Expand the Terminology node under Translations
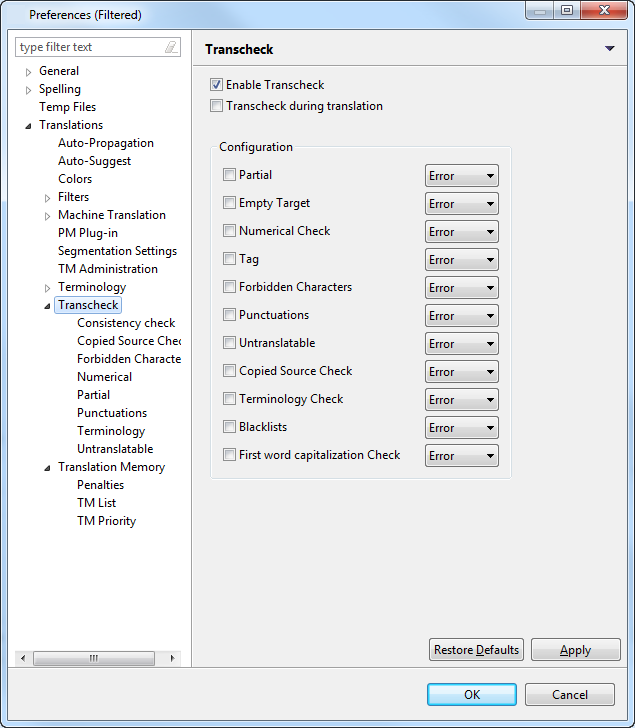 click(47, 288)
